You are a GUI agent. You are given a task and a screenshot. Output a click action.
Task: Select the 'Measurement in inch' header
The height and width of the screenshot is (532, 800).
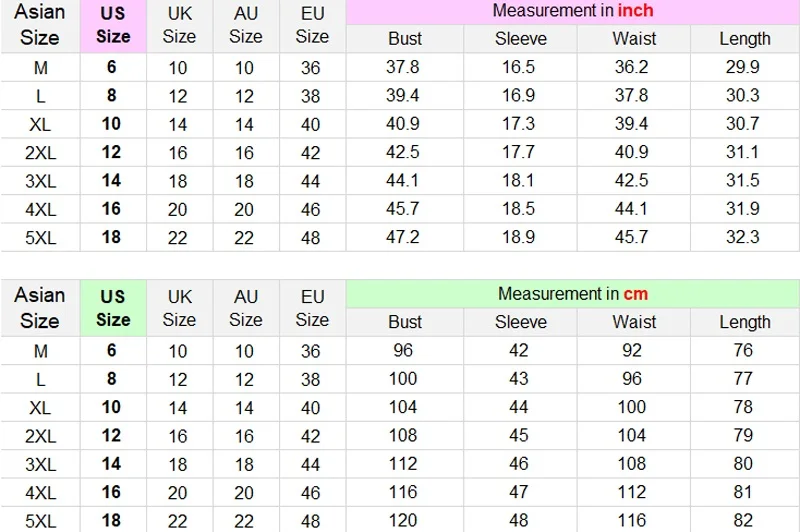coord(572,11)
